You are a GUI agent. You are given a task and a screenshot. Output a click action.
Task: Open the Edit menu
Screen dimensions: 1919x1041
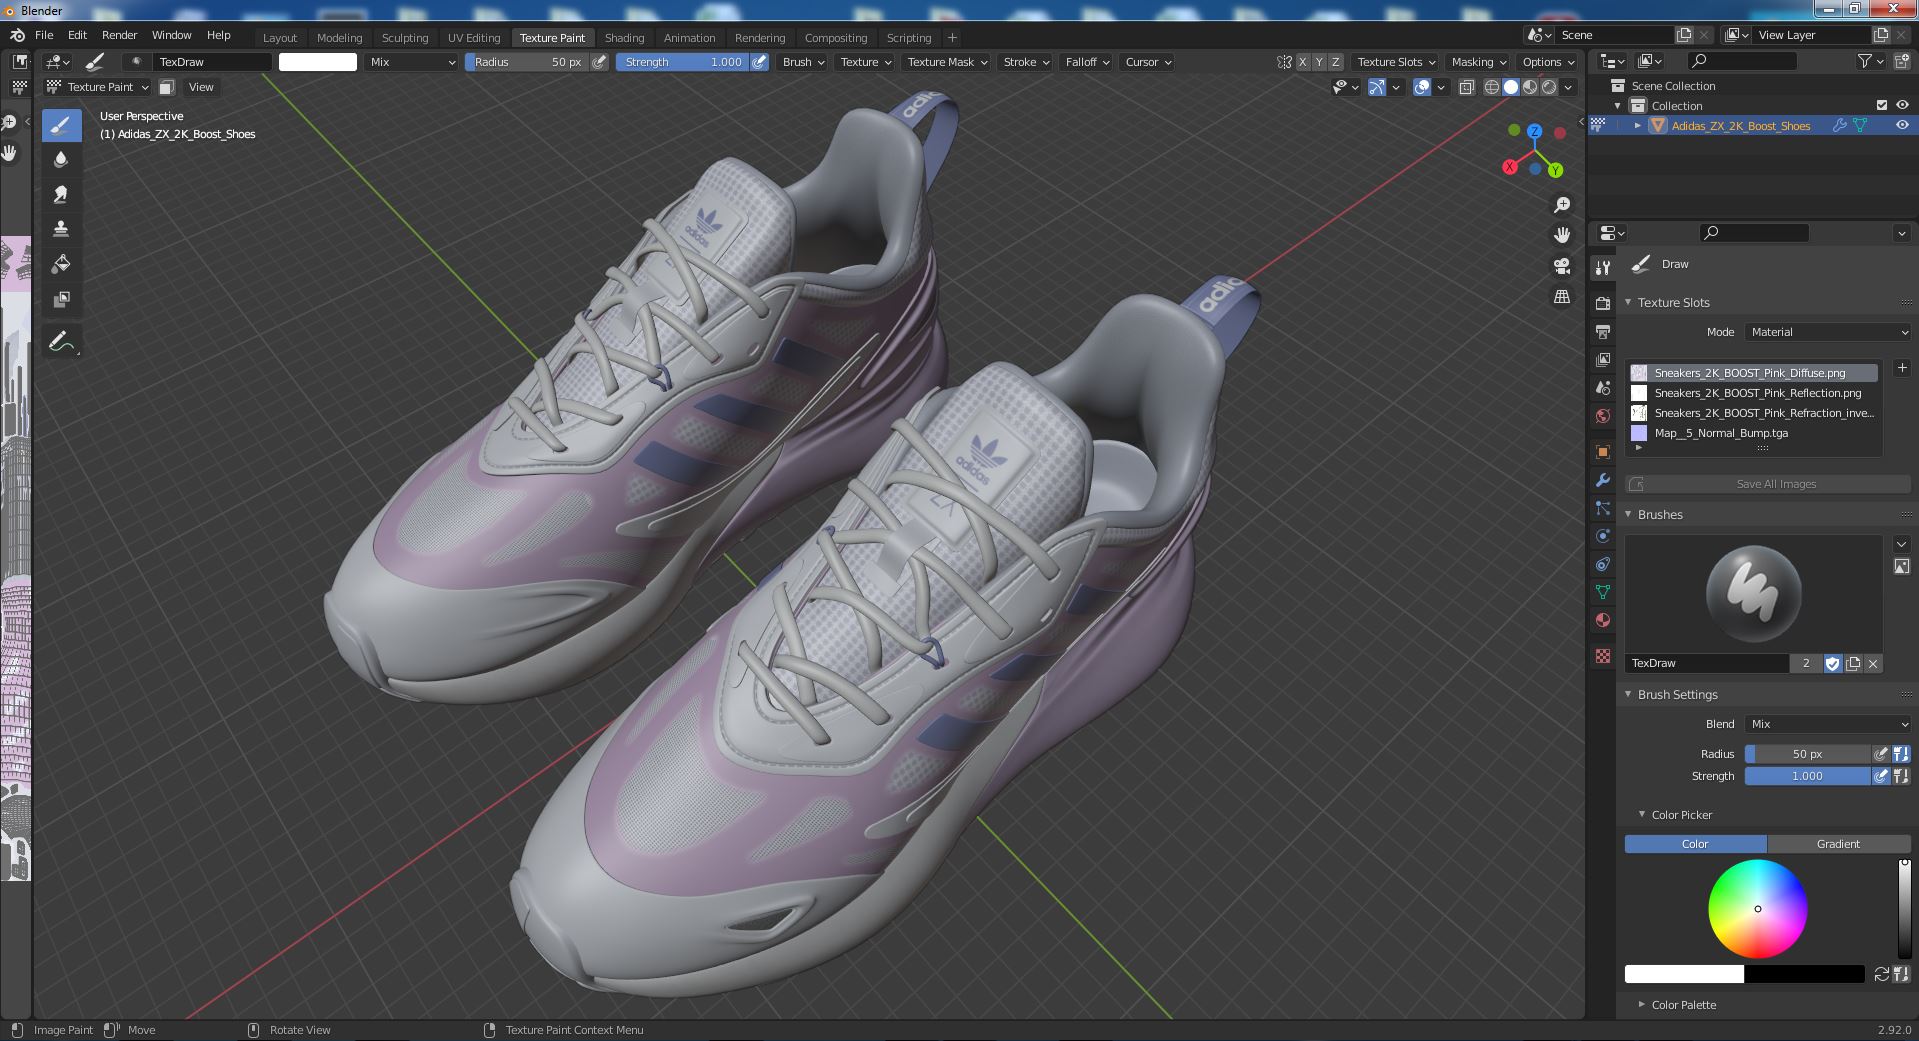pyautogui.click(x=77, y=35)
